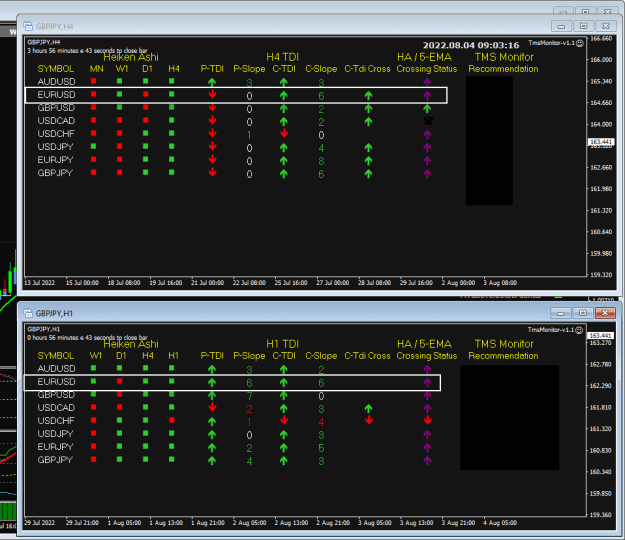Click USDJPY green C-Tdi Cross arrow in H4 window
Screen dimensions: 625x540
click(x=368, y=148)
